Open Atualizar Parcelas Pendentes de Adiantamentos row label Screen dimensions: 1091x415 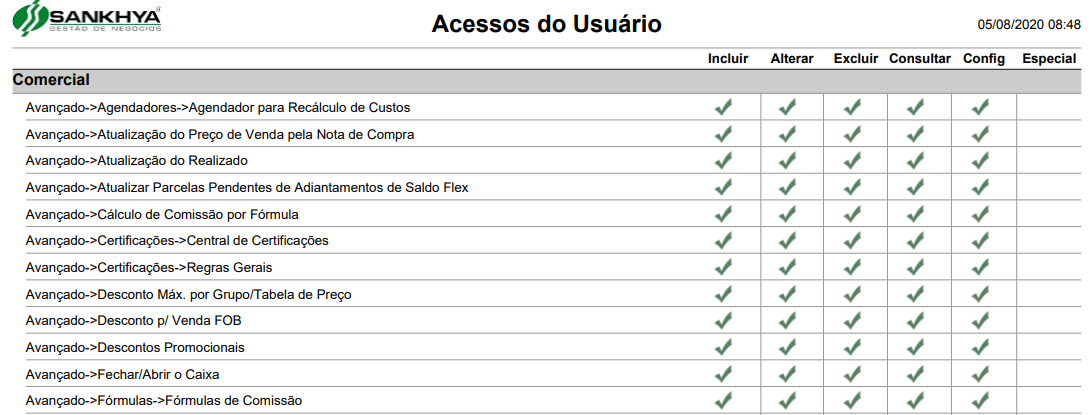coord(247,187)
